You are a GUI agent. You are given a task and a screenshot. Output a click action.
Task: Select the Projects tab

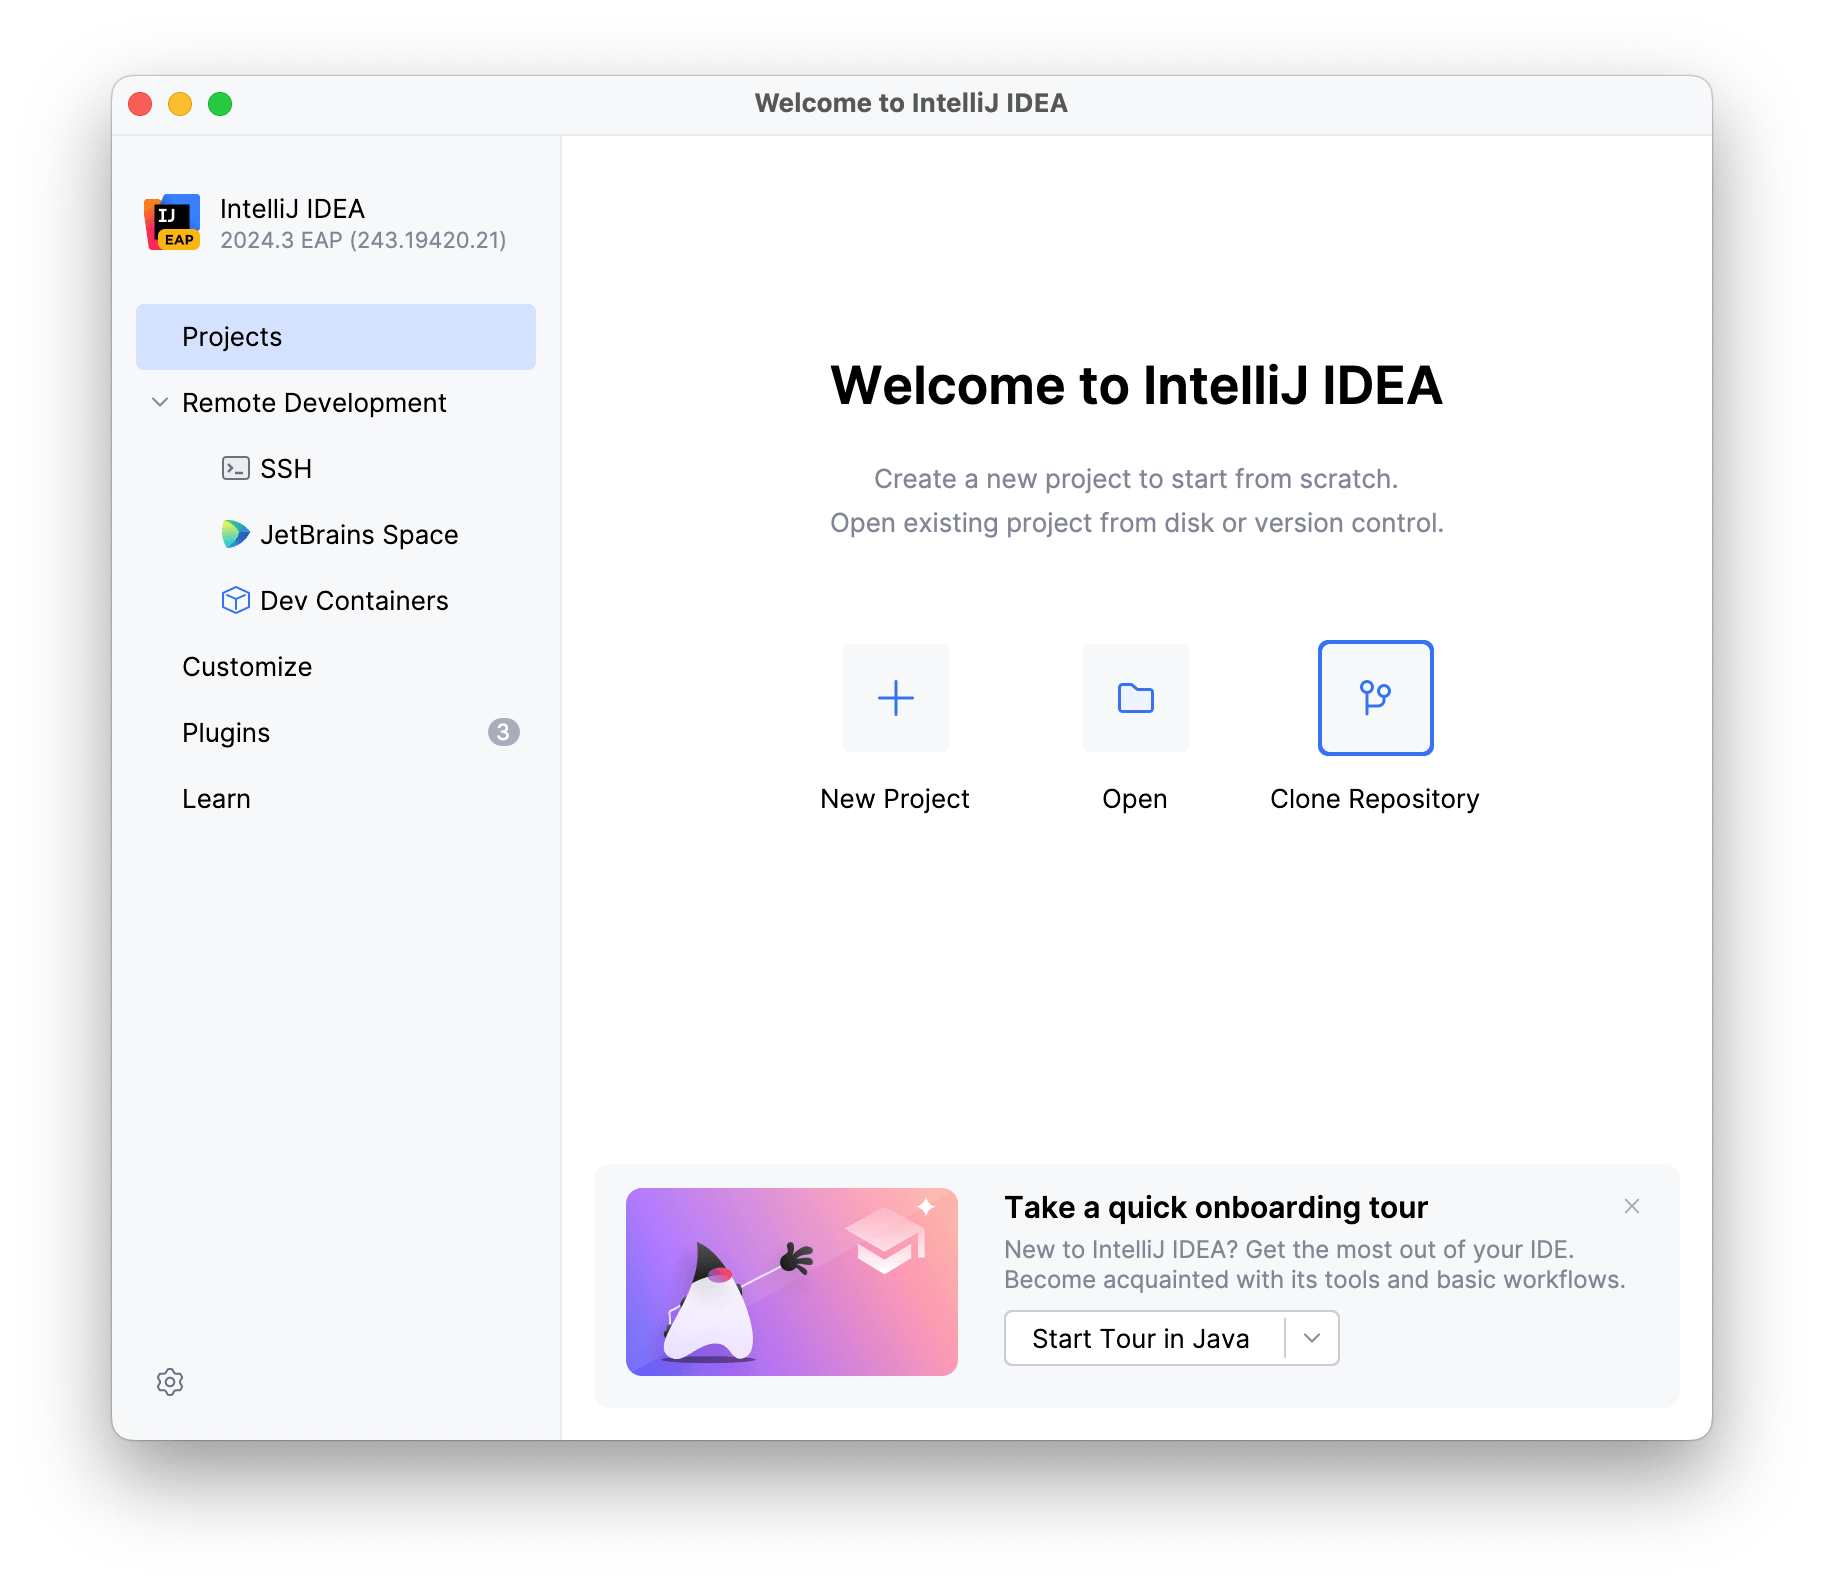click(x=336, y=337)
